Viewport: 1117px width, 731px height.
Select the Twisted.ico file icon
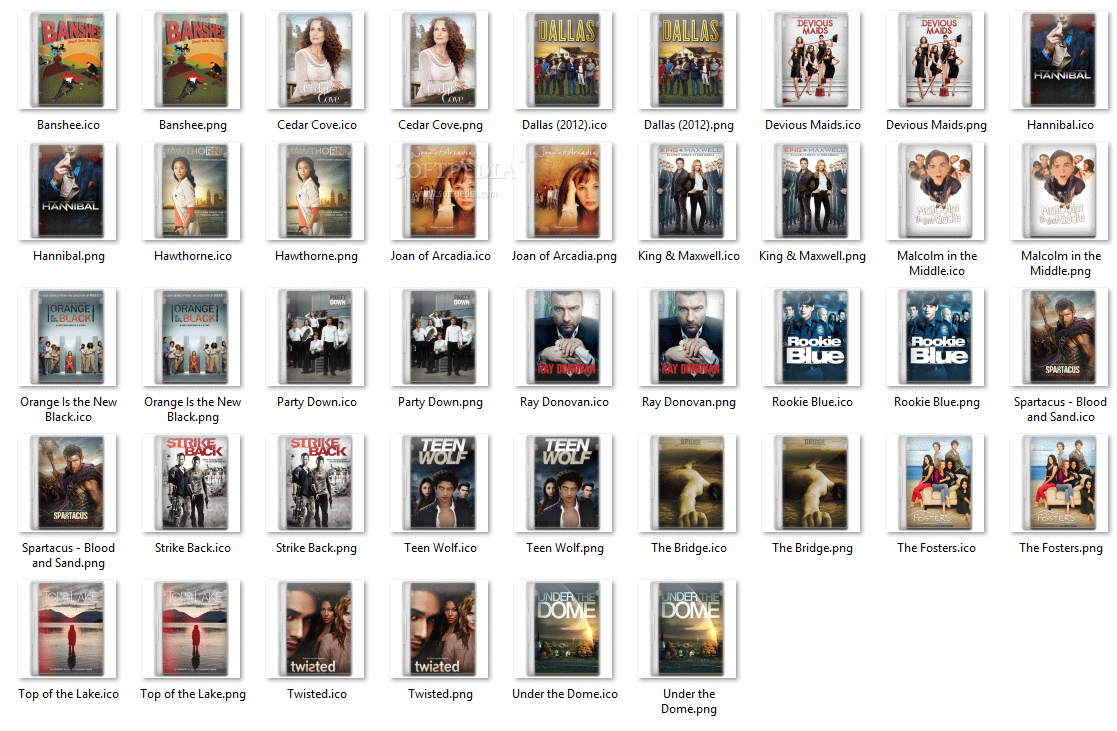316,629
